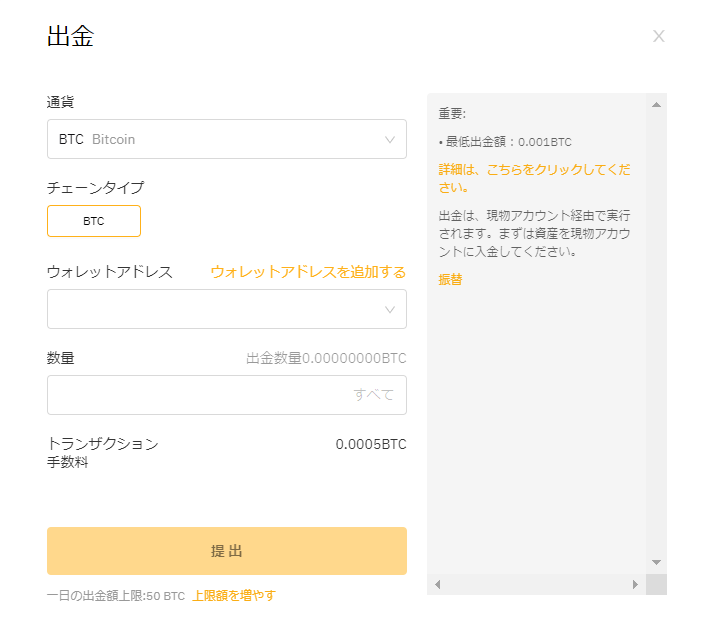Screen dimensions: 712x630
Task: Select the BTC chain type option
Action: coord(94,221)
